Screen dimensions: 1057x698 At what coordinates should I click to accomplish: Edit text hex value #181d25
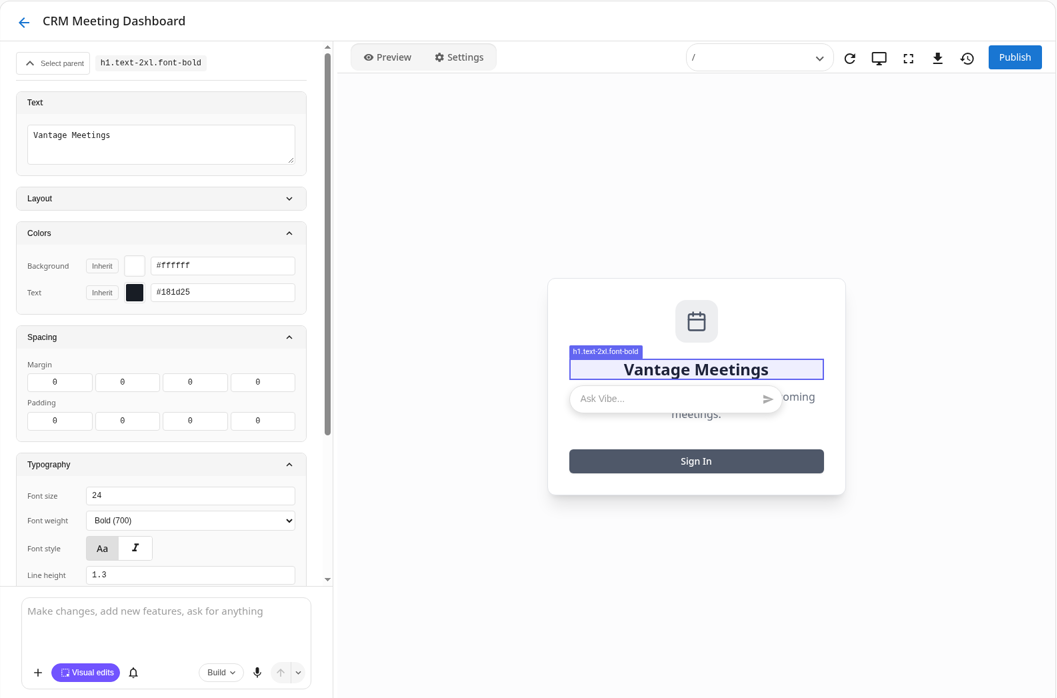[x=222, y=293]
